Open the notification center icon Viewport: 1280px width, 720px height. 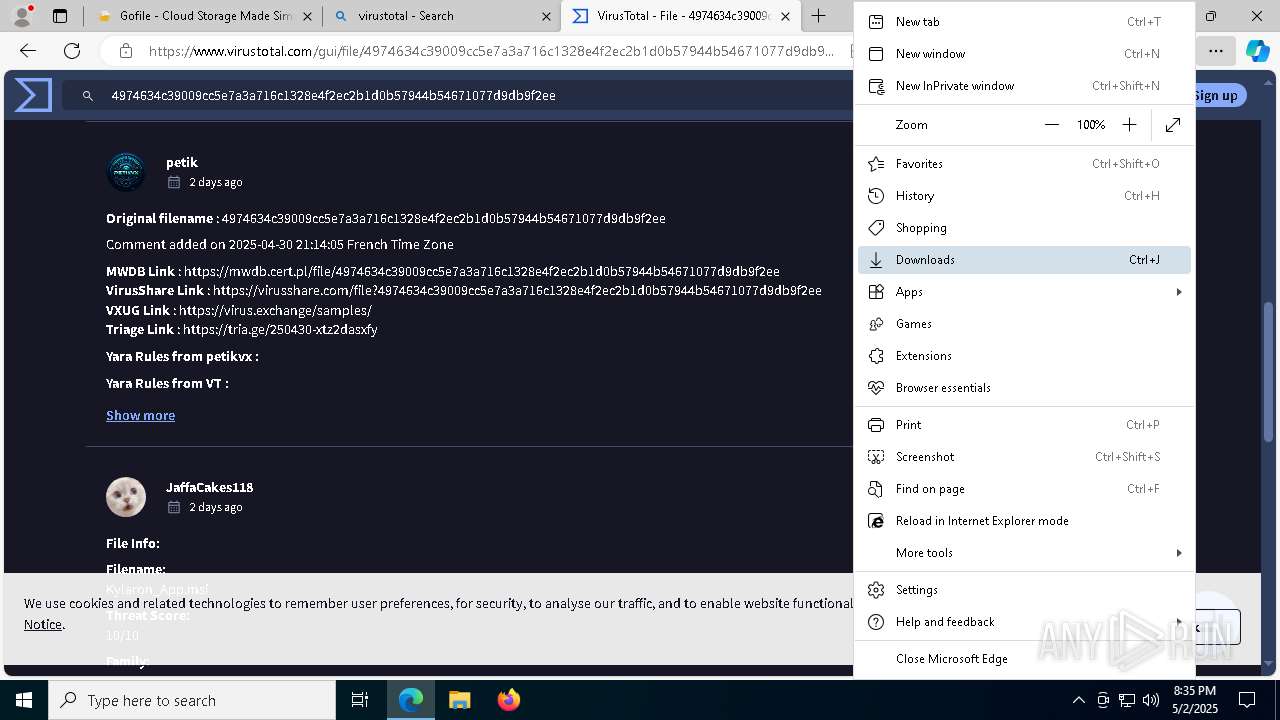[1247, 700]
